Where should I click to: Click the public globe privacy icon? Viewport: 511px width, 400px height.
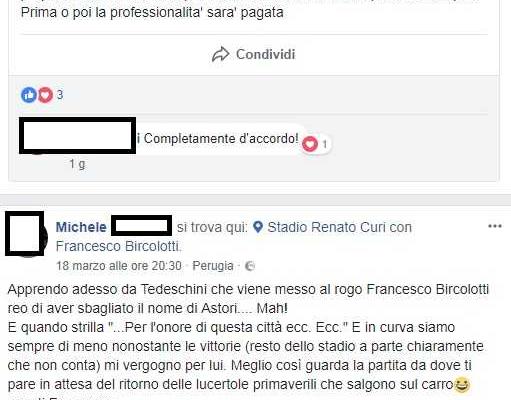coord(250,266)
